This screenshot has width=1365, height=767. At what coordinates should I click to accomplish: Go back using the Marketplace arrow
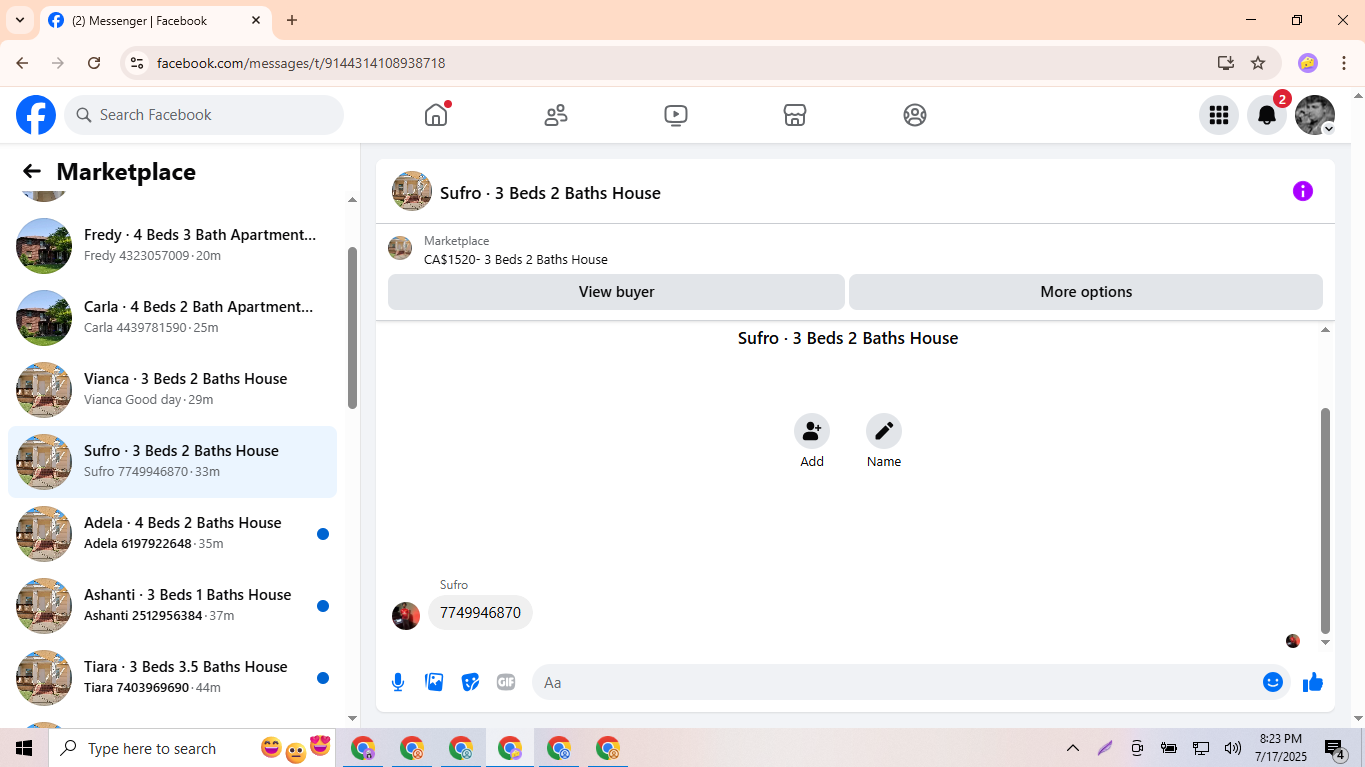pos(32,172)
